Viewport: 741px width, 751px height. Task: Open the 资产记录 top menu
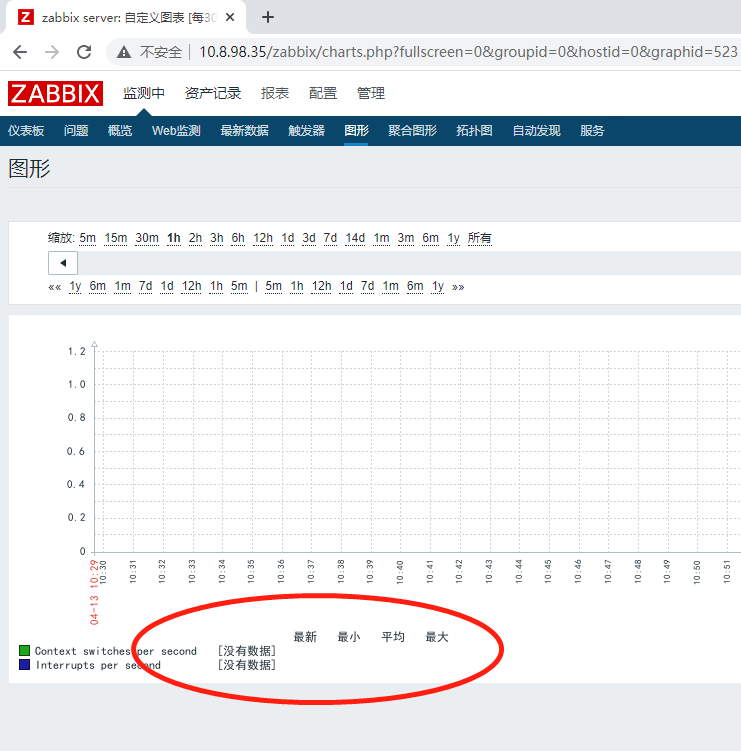coord(213,93)
